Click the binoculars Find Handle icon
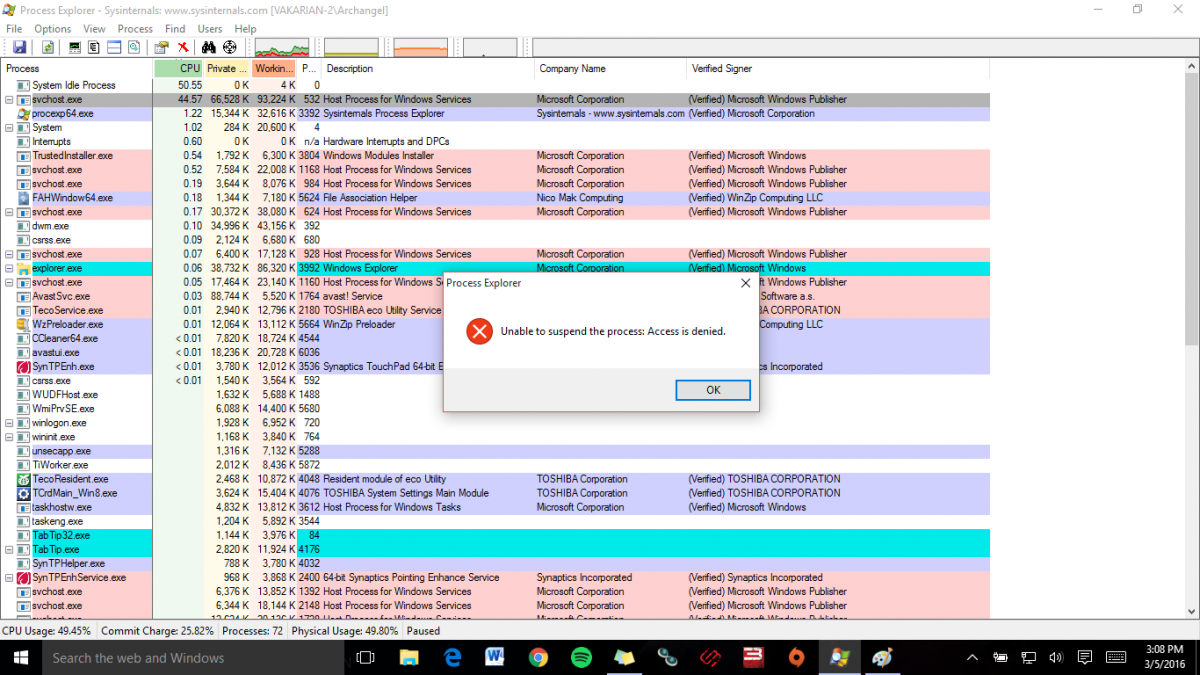The width and height of the screenshot is (1200, 675). pos(209,47)
